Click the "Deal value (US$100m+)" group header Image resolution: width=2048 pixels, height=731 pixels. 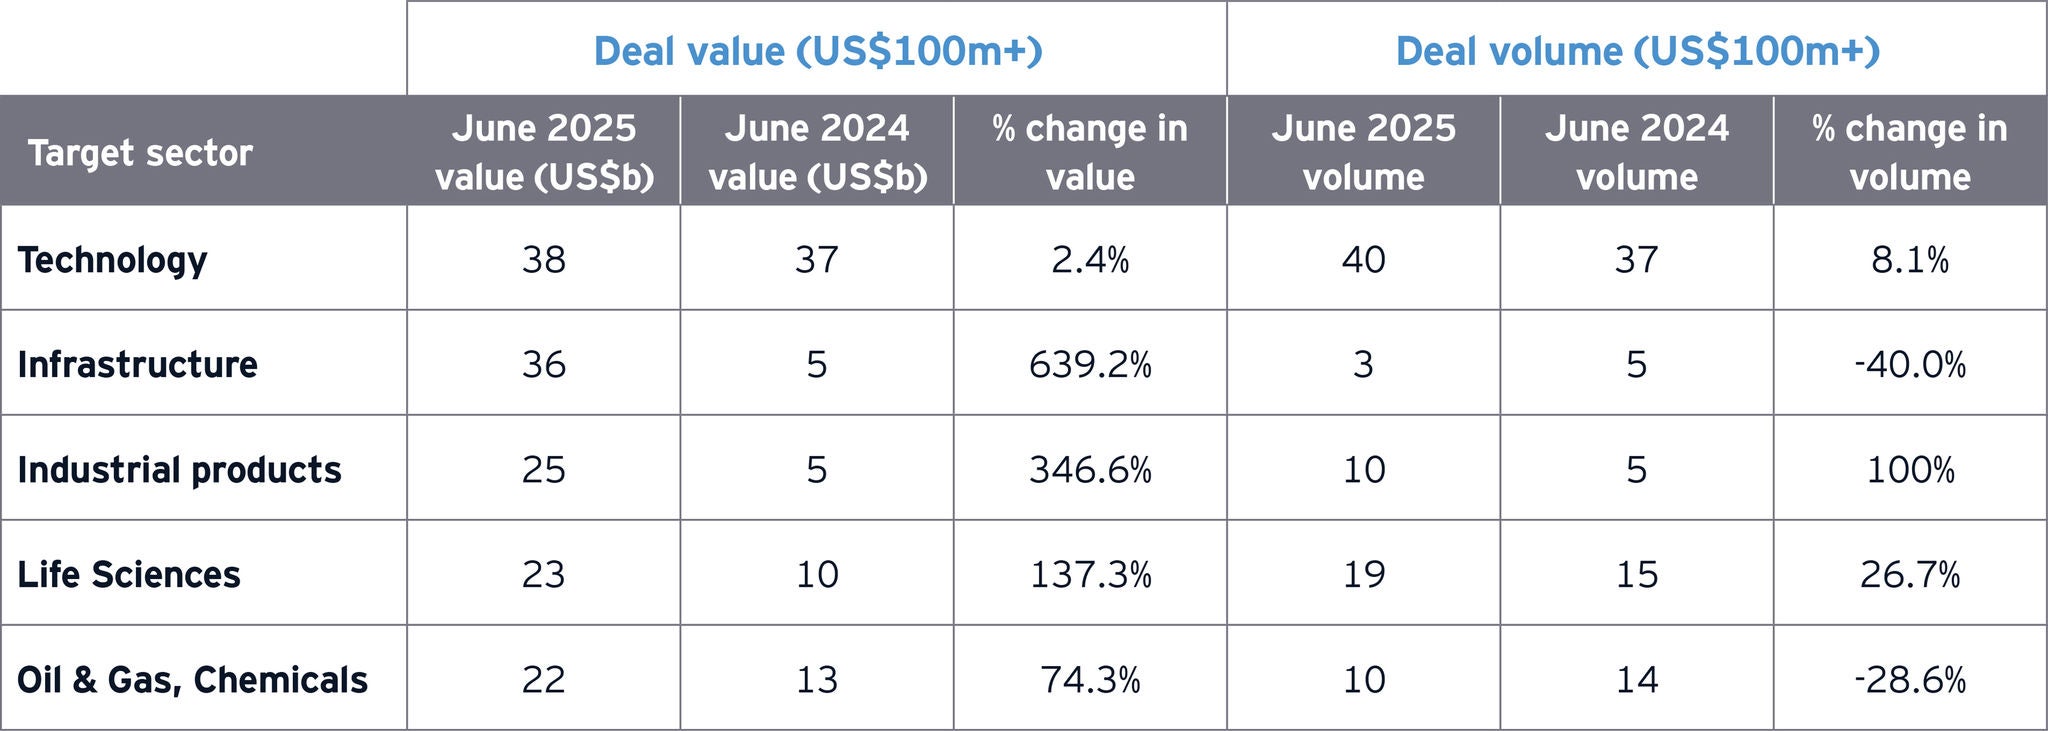tap(817, 51)
